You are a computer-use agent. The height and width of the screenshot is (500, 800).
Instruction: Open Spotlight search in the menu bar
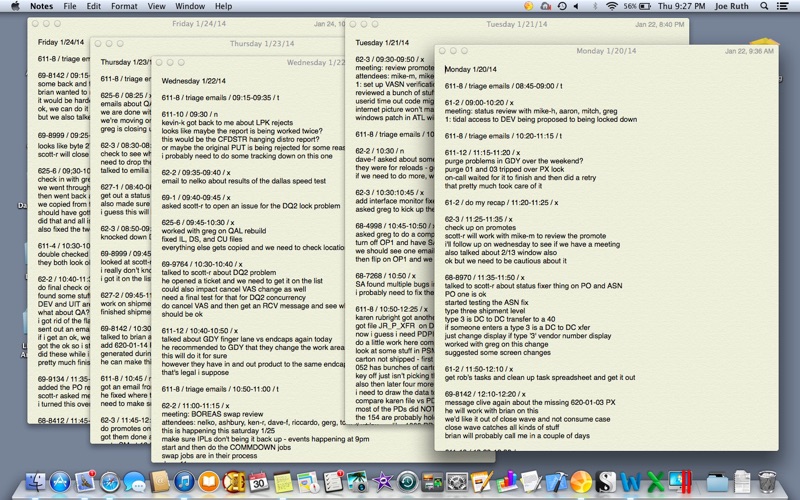[x=764, y=6]
